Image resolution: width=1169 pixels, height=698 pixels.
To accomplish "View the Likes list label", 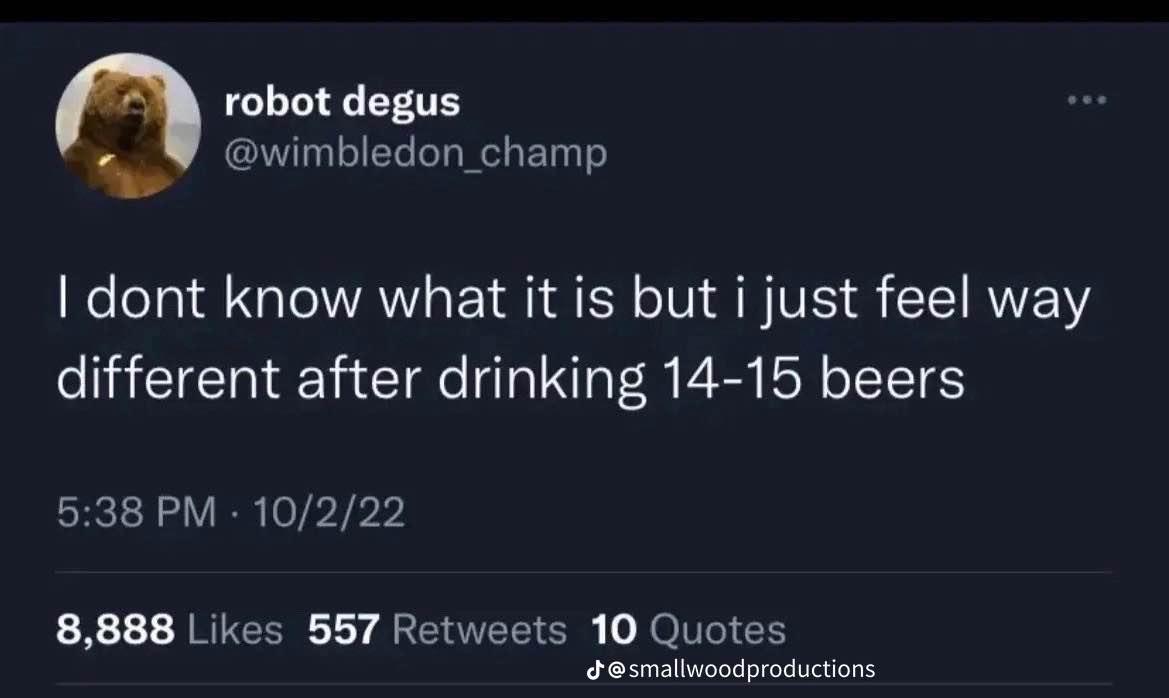I will [236, 630].
